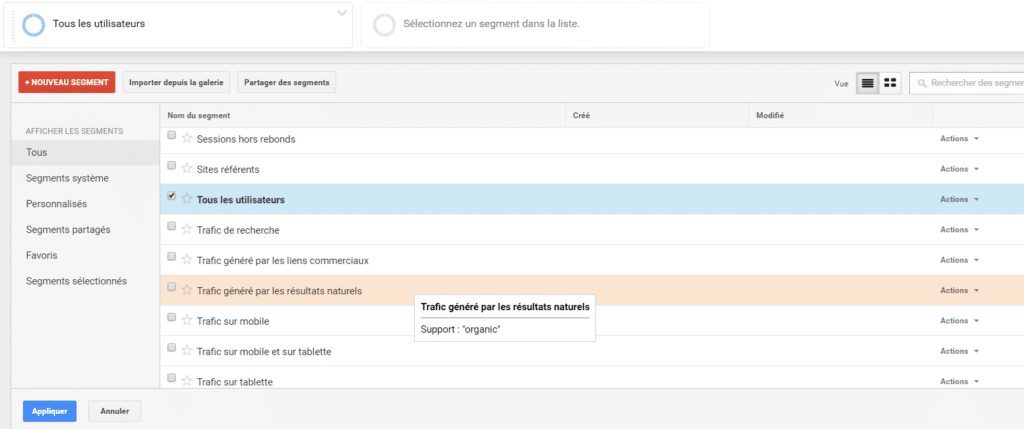1024x429 pixels.
Task: Switch to grid view icon
Action: (x=889, y=83)
